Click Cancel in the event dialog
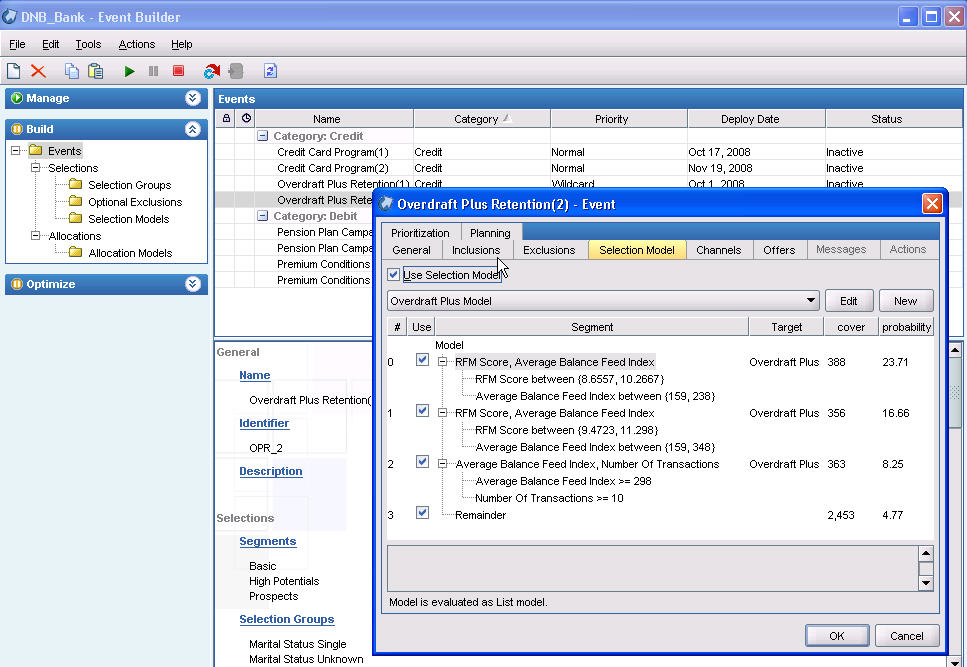 click(907, 636)
